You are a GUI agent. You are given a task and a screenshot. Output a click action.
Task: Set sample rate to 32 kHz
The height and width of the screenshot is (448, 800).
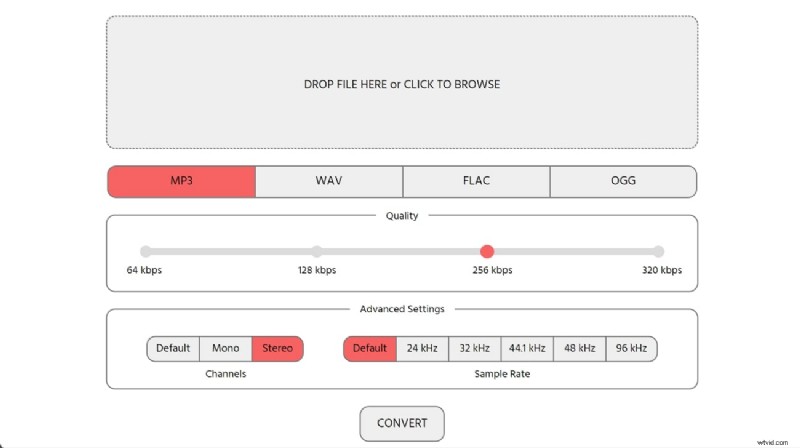point(474,349)
